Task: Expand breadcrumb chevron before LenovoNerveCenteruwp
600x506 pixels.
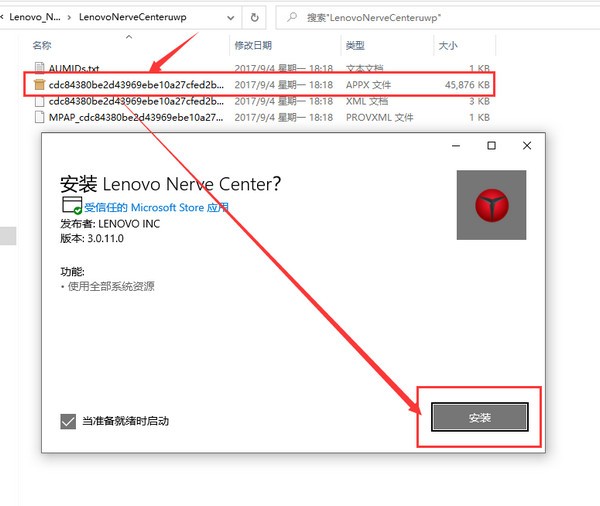Action: [x=68, y=17]
